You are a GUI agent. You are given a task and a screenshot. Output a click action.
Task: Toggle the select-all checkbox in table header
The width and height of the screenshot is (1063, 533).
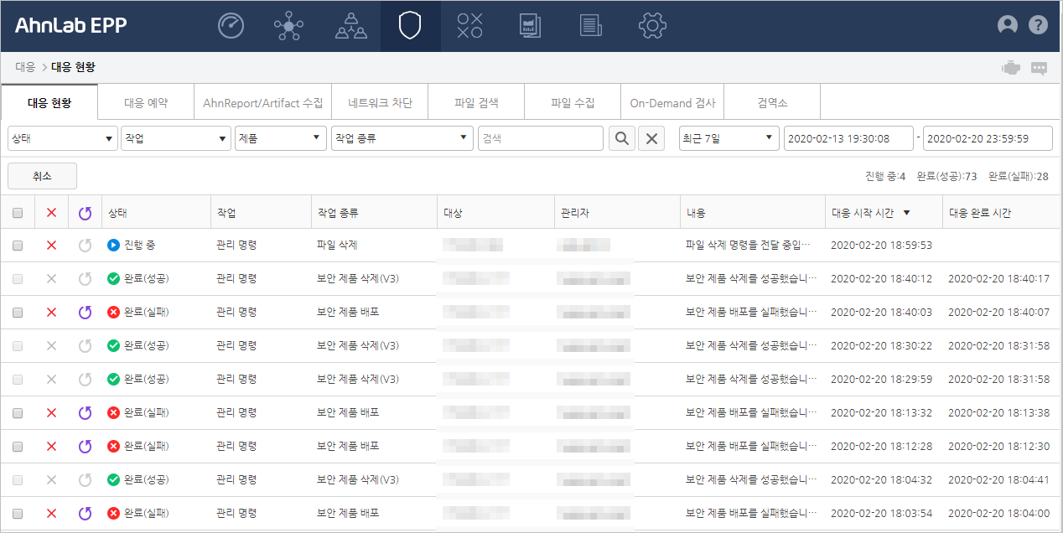(x=17, y=213)
